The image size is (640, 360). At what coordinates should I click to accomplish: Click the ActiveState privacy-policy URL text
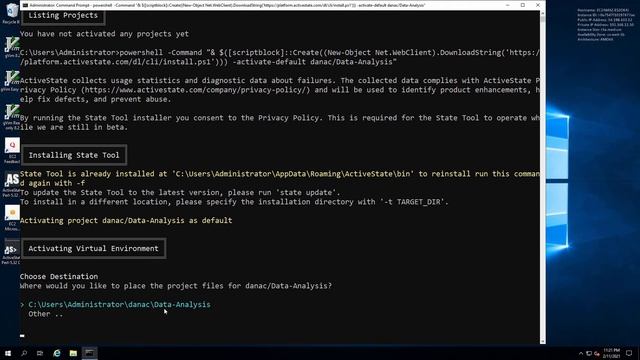click(x=196, y=90)
